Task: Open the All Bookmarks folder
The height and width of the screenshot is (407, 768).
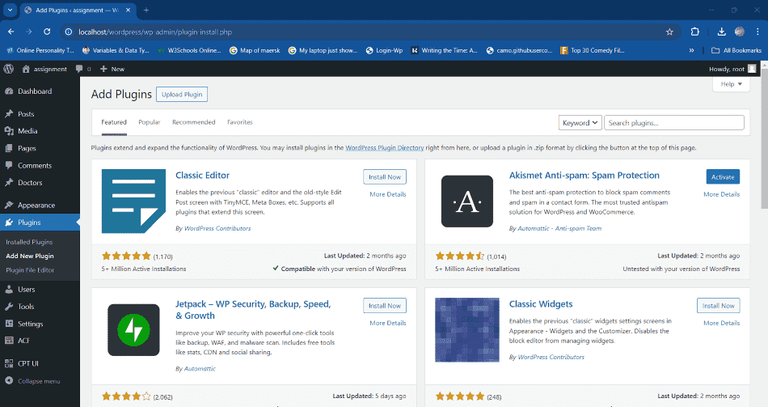Action: pyautogui.click(x=736, y=50)
